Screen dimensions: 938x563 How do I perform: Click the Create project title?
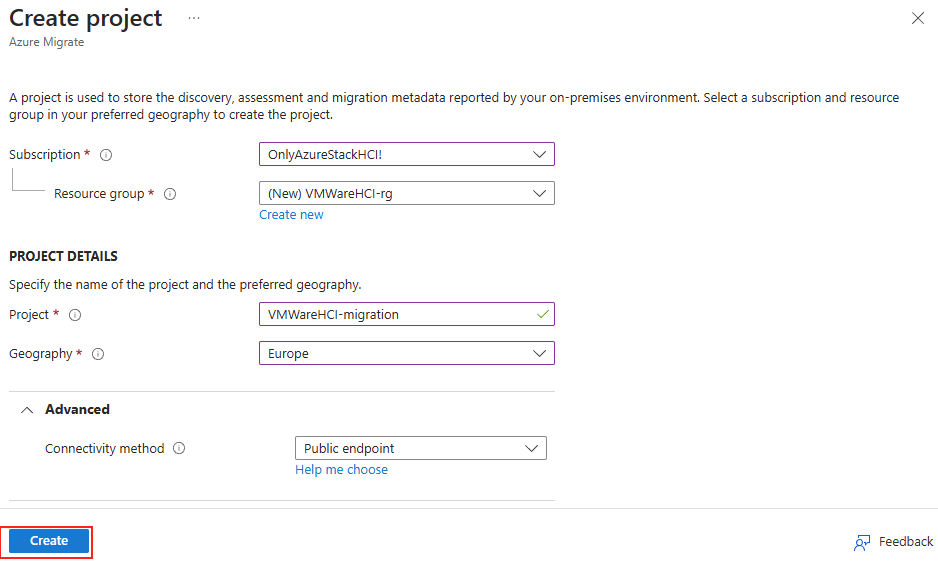86,18
